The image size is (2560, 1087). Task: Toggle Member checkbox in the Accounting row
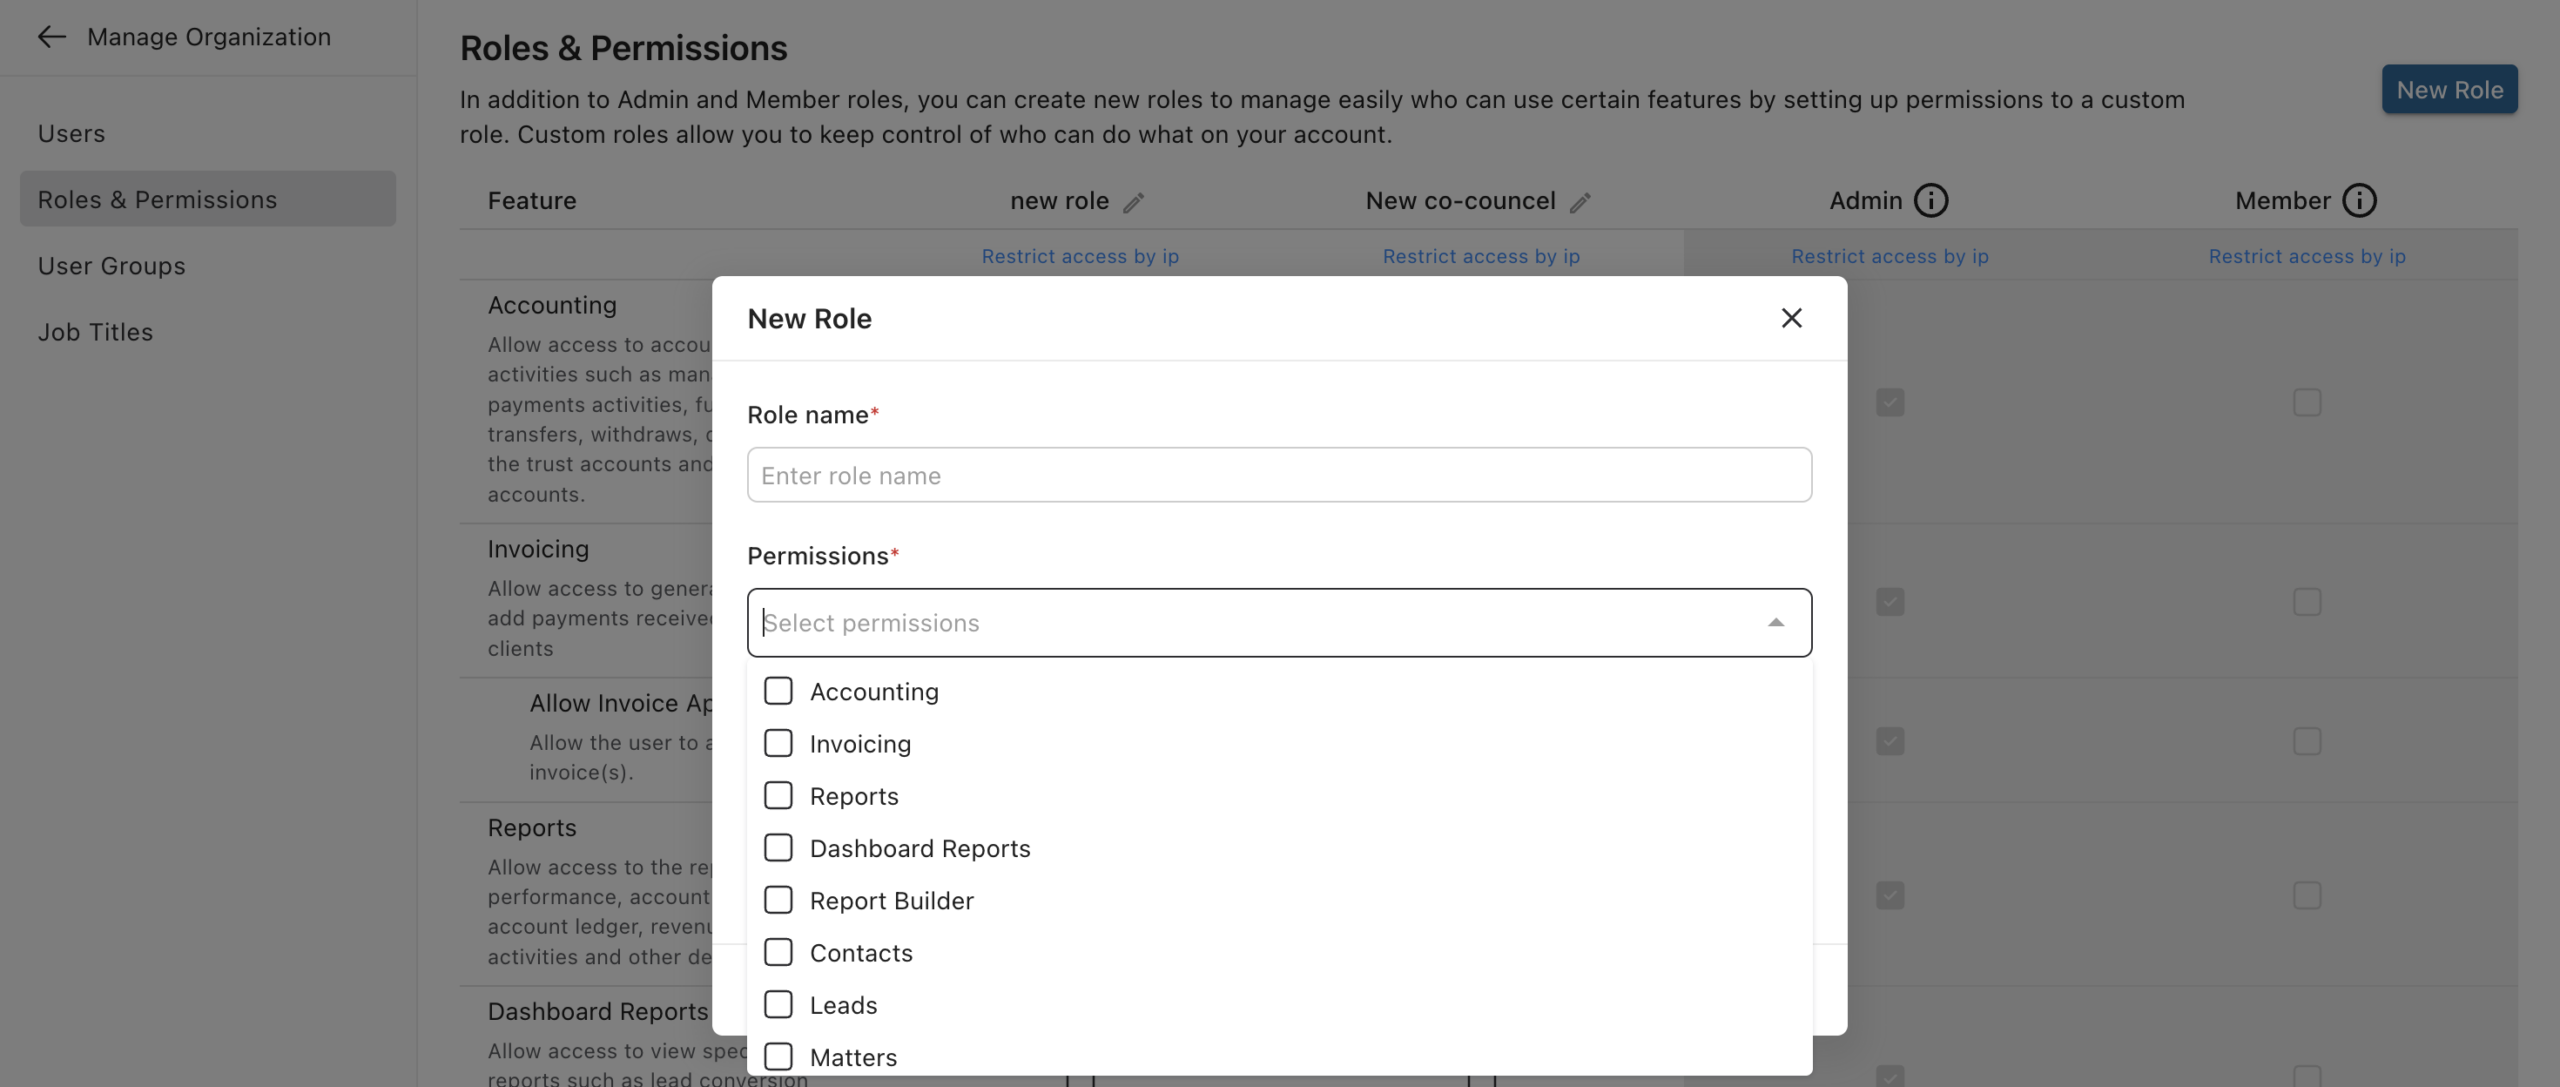2307,402
